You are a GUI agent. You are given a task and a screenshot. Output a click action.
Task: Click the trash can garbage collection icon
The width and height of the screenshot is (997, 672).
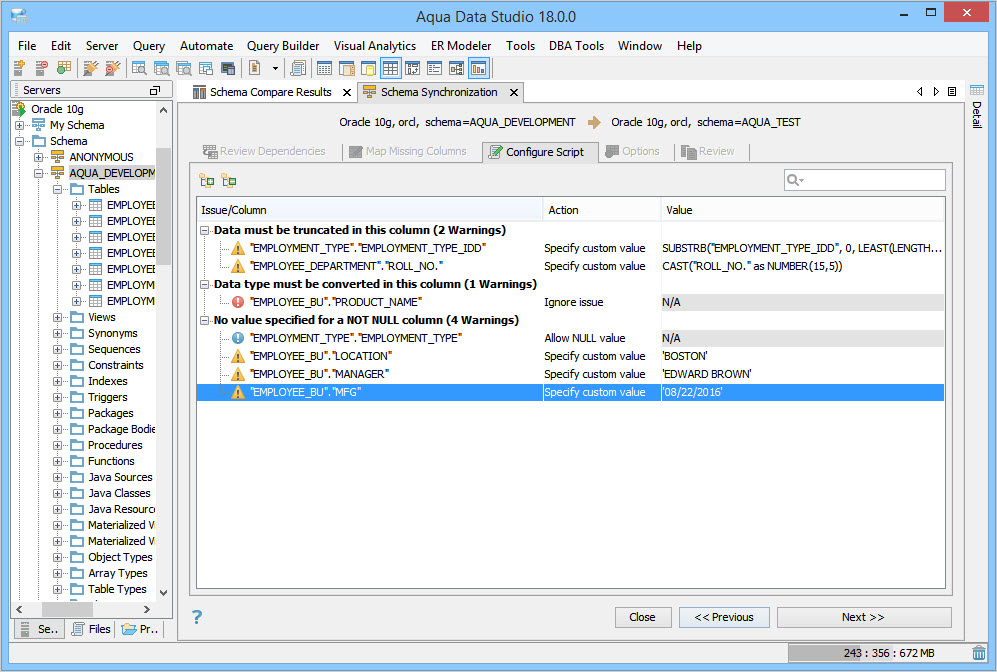[979, 652]
